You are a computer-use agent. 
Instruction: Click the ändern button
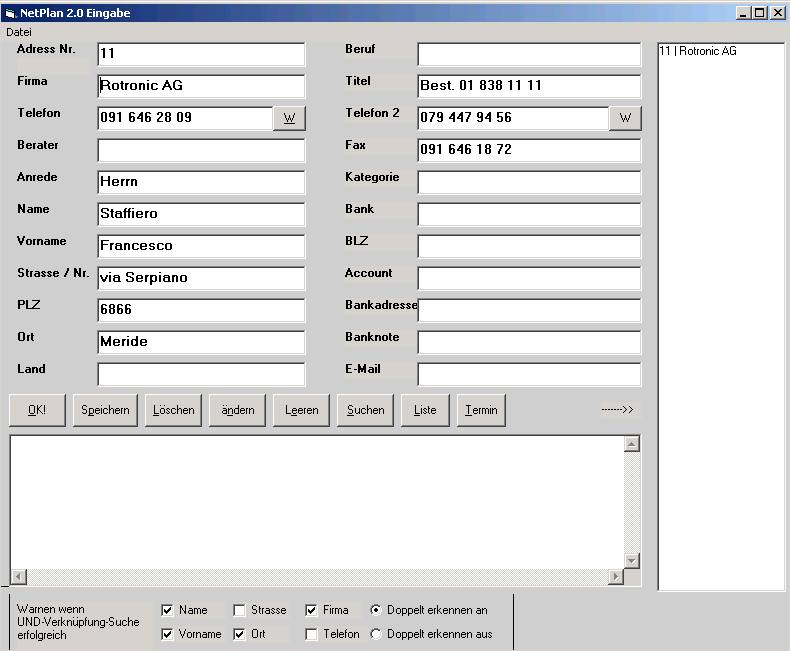coord(237,410)
